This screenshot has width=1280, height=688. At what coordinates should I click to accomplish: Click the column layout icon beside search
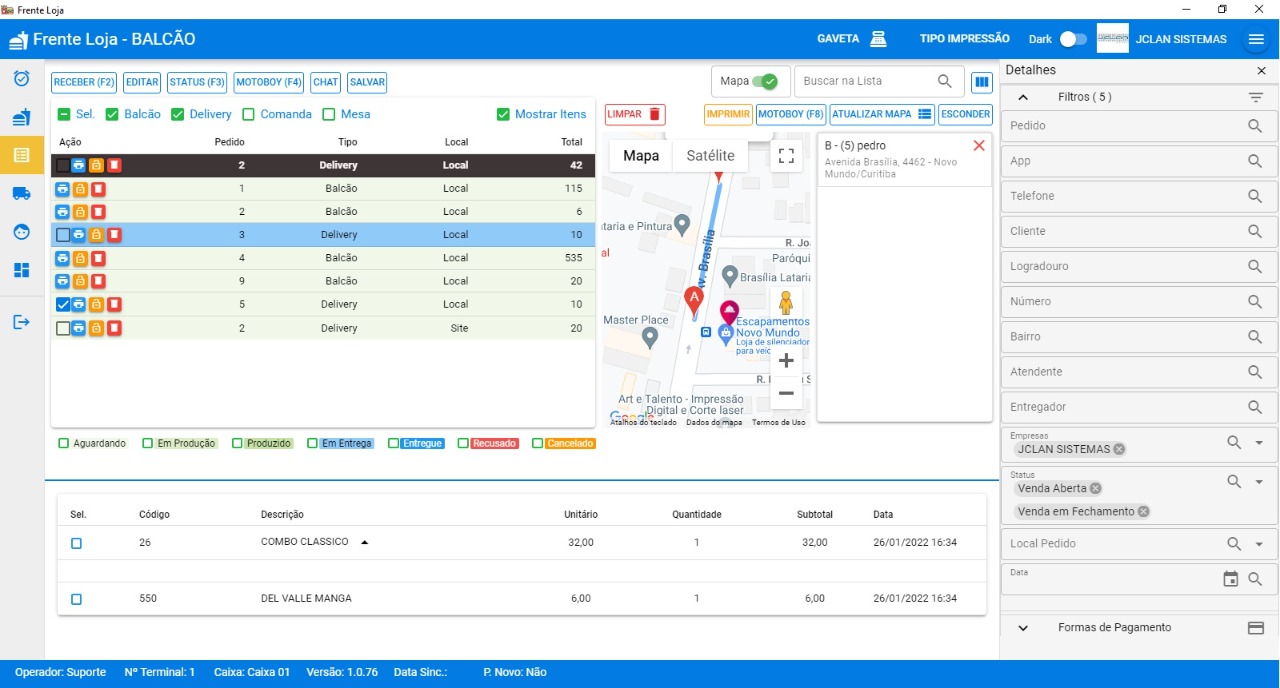(x=981, y=82)
